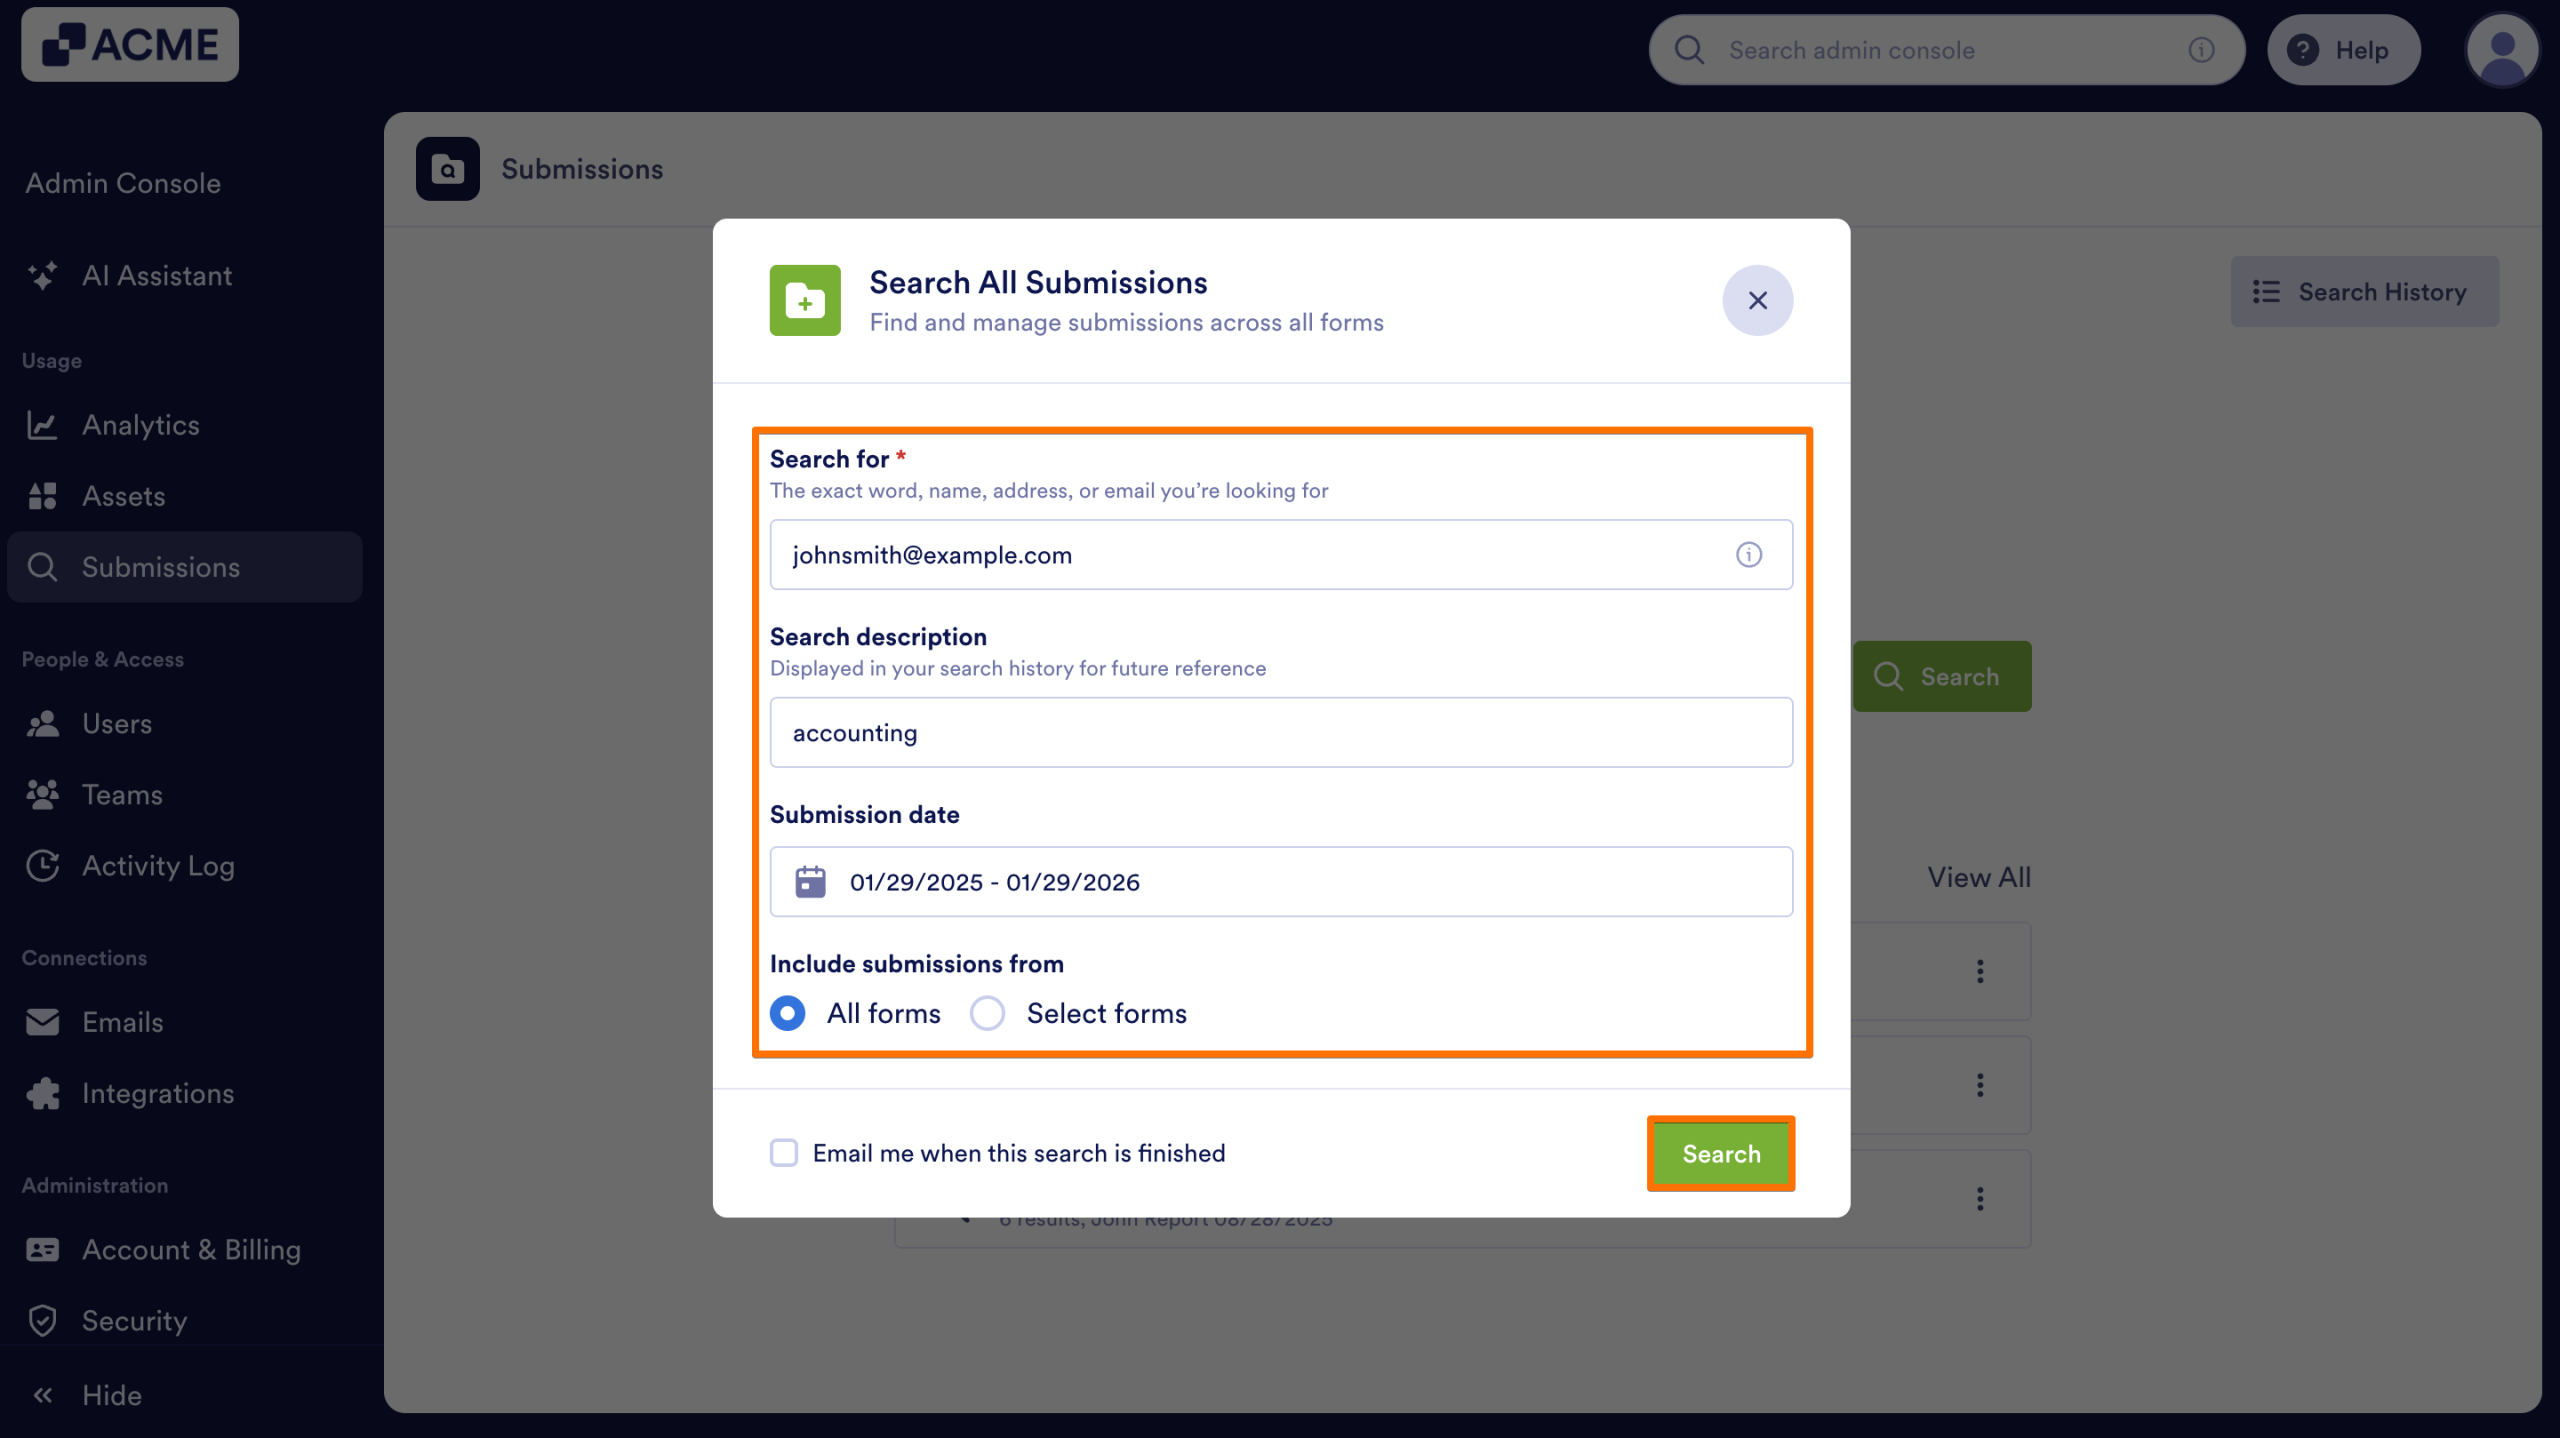Screen dimensions: 2560x1438
Task: Open the Assets section
Action: tap(124, 496)
